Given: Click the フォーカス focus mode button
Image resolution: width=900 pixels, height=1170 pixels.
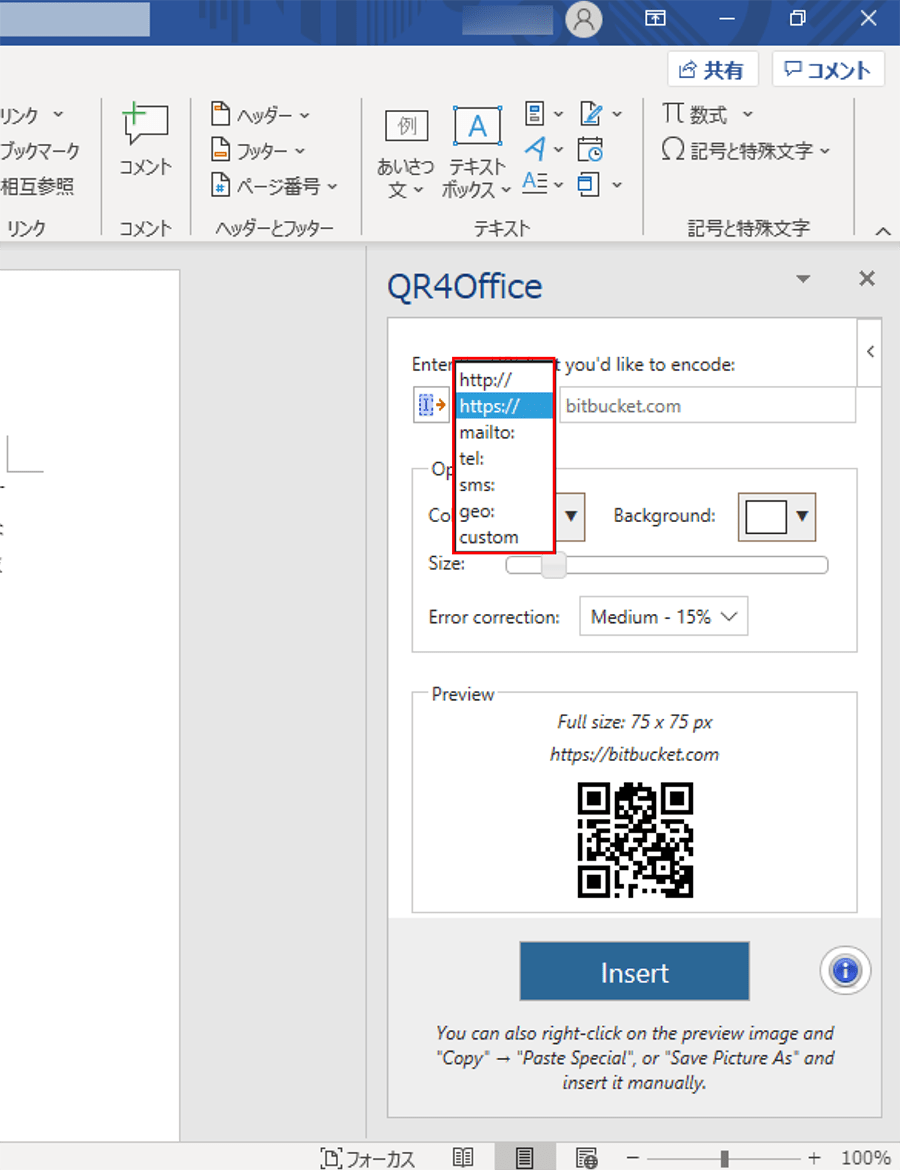Looking at the screenshot, I should click(x=368, y=1157).
